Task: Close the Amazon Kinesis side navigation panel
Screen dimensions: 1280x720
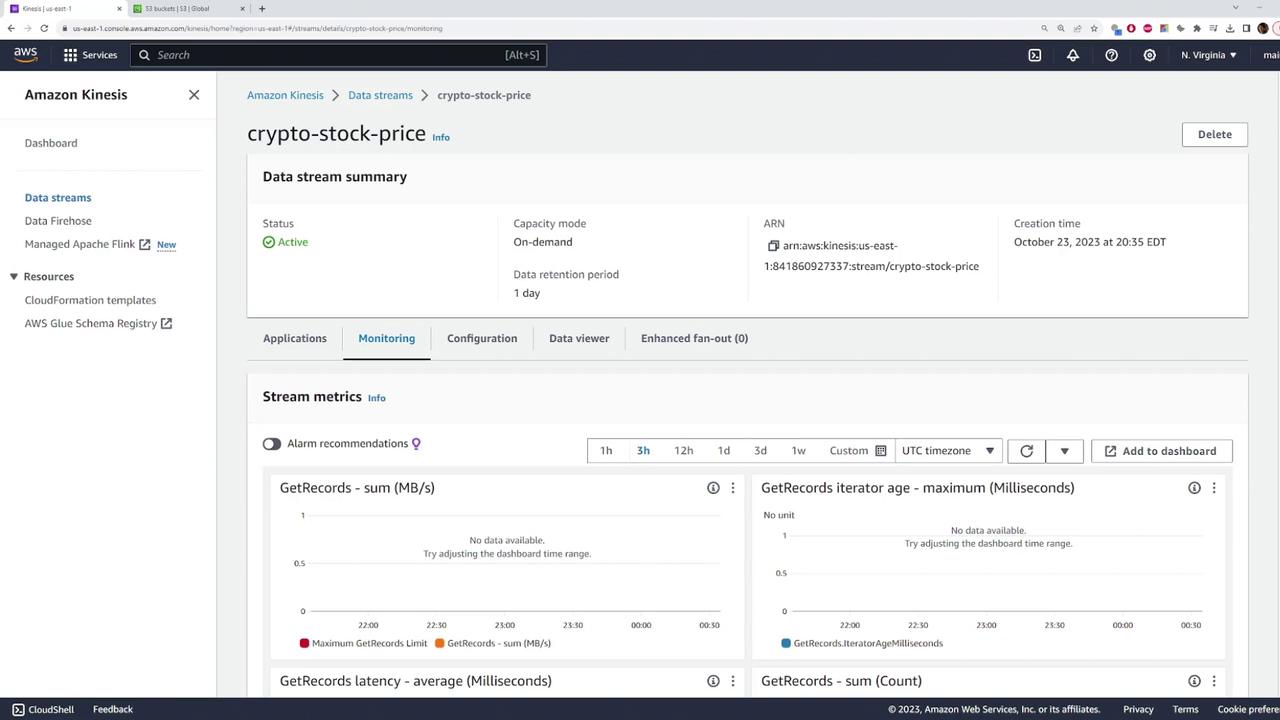Action: (x=194, y=95)
